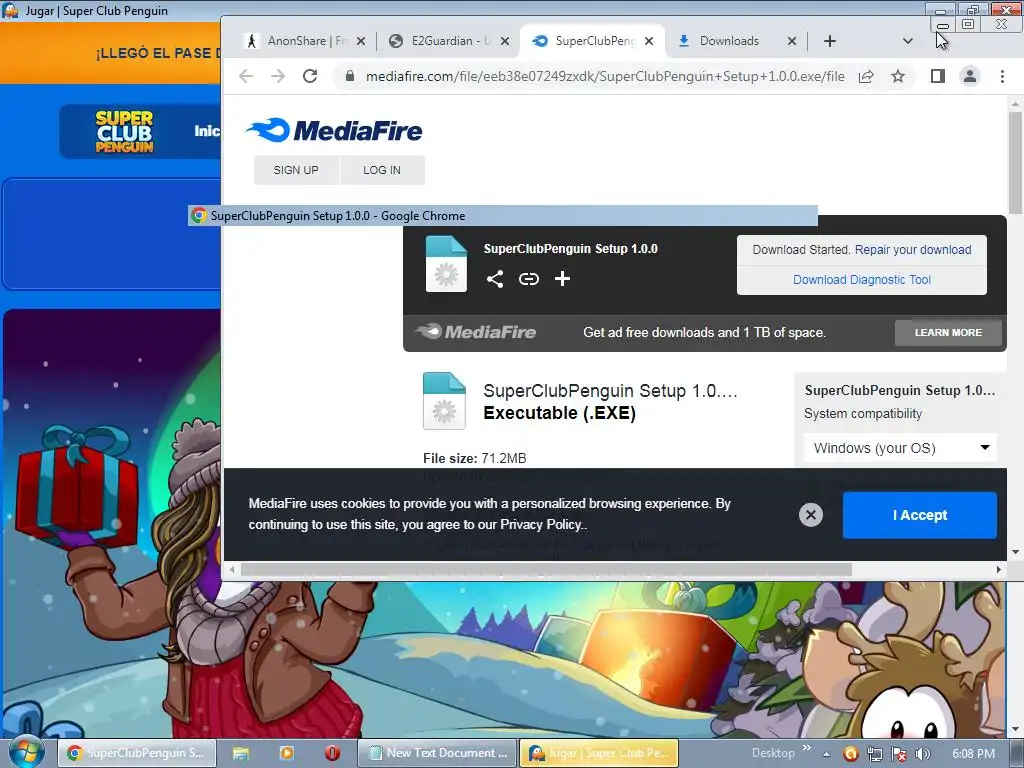The width and height of the screenshot is (1024, 768).
Task: Go back one page in Chrome
Action: 246,76
